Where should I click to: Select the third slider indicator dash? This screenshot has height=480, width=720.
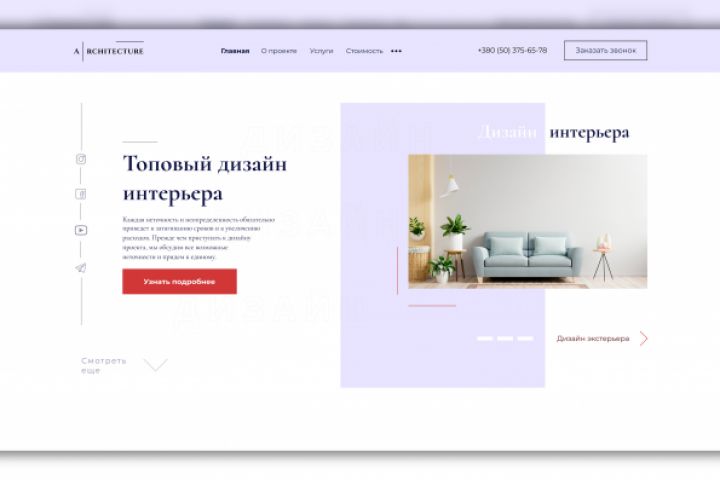click(x=525, y=339)
